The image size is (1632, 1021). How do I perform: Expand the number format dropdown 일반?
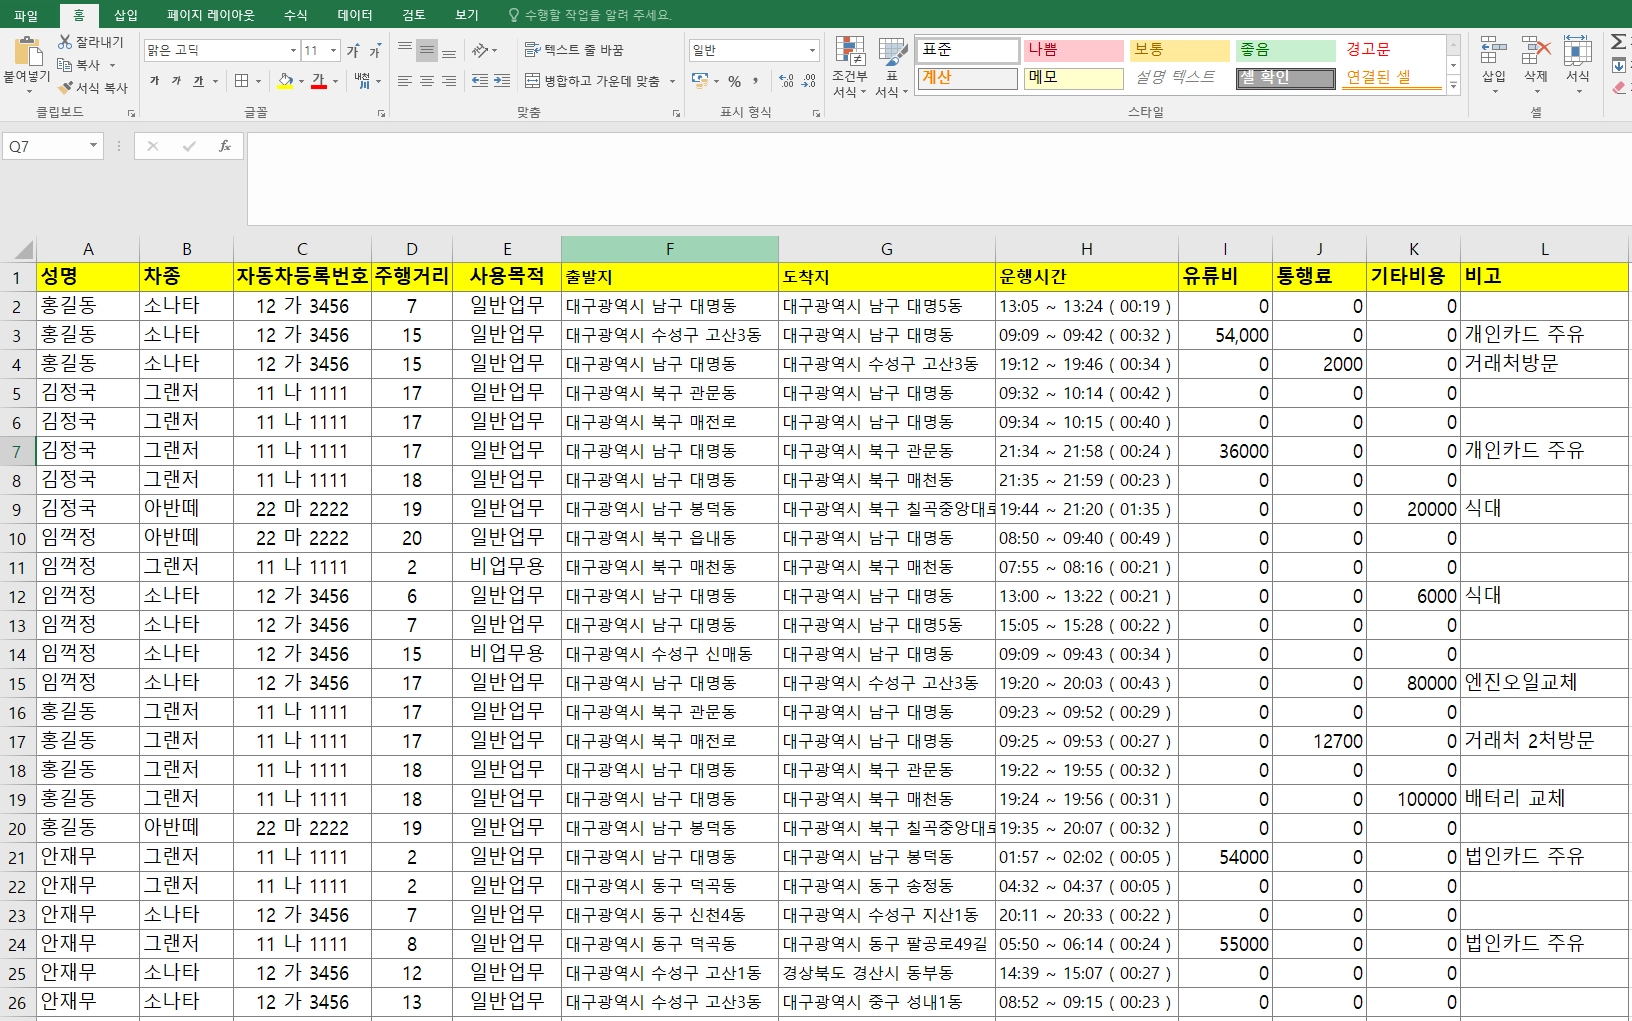(x=811, y=50)
